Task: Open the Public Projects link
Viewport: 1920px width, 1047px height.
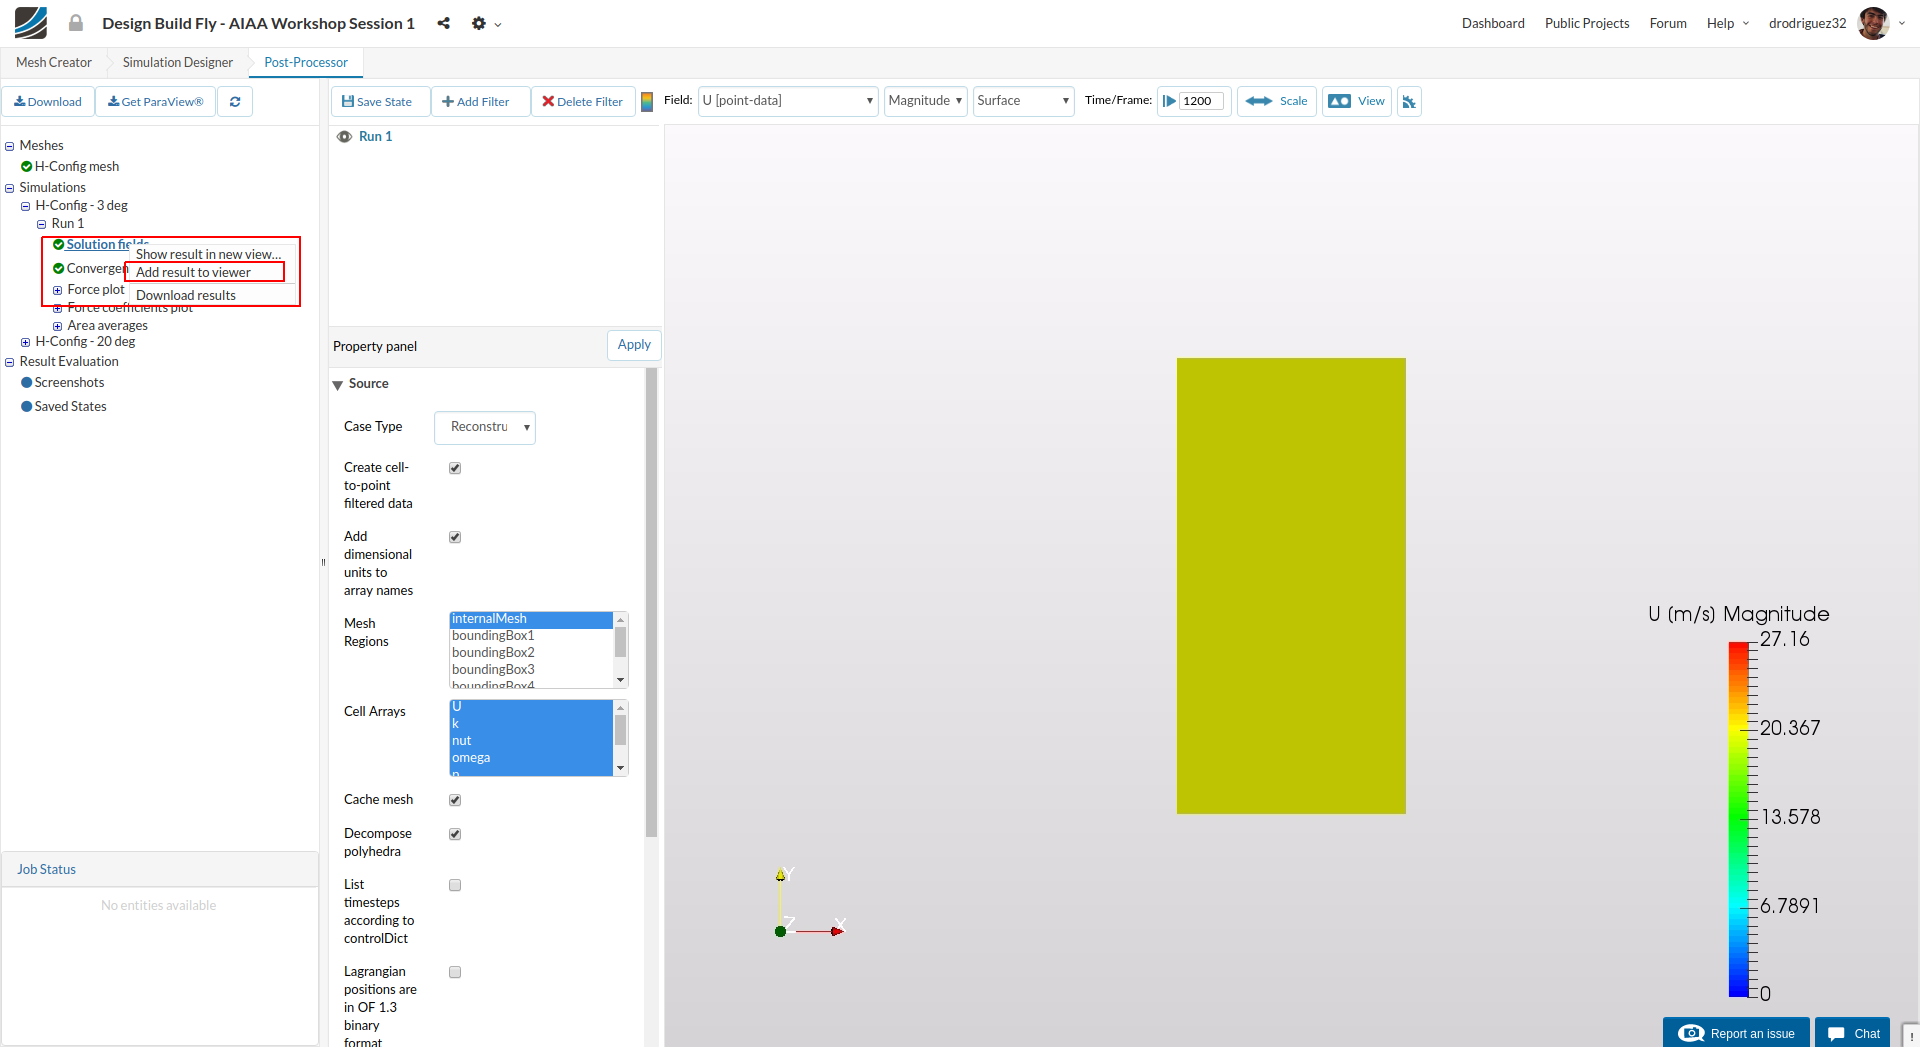Action: (1587, 23)
